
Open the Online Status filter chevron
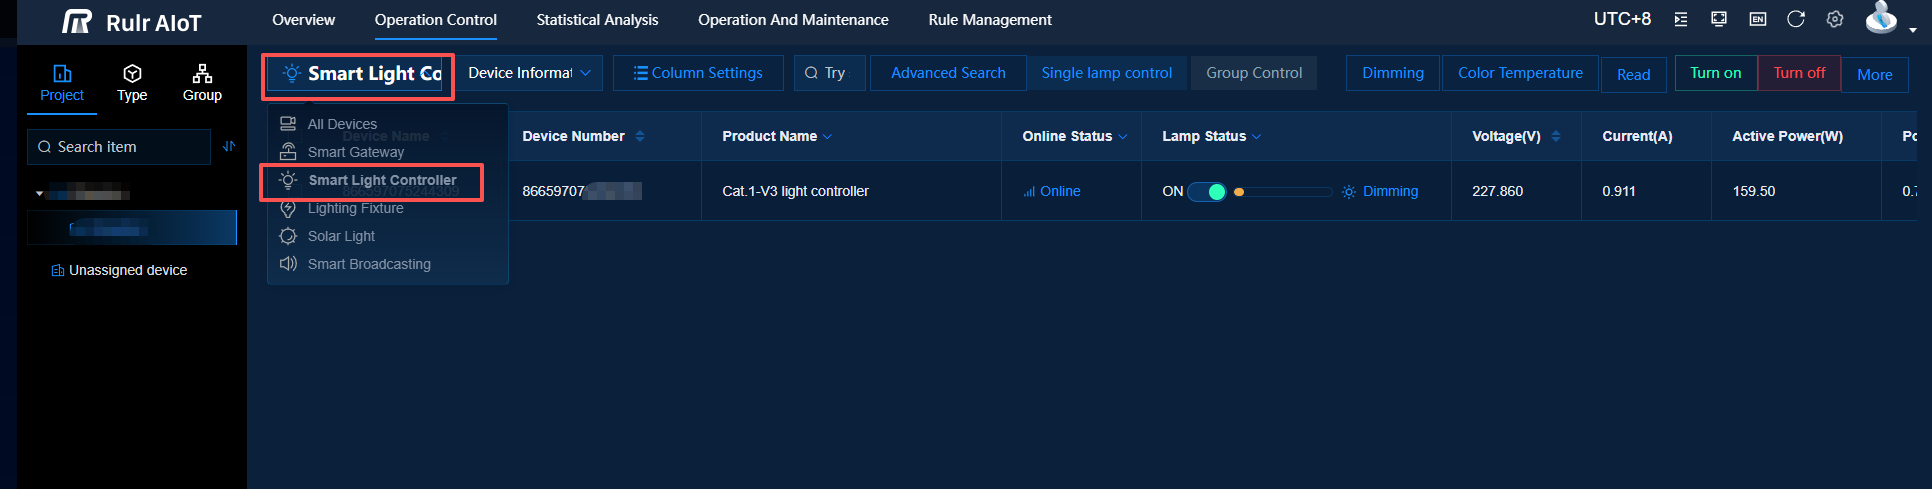1123,137
